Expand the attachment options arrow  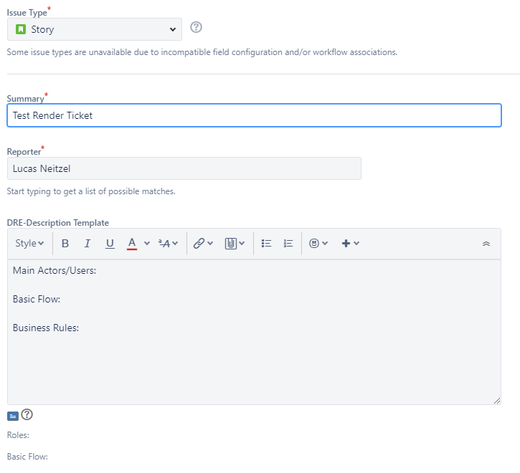click(x=242, y=243)
